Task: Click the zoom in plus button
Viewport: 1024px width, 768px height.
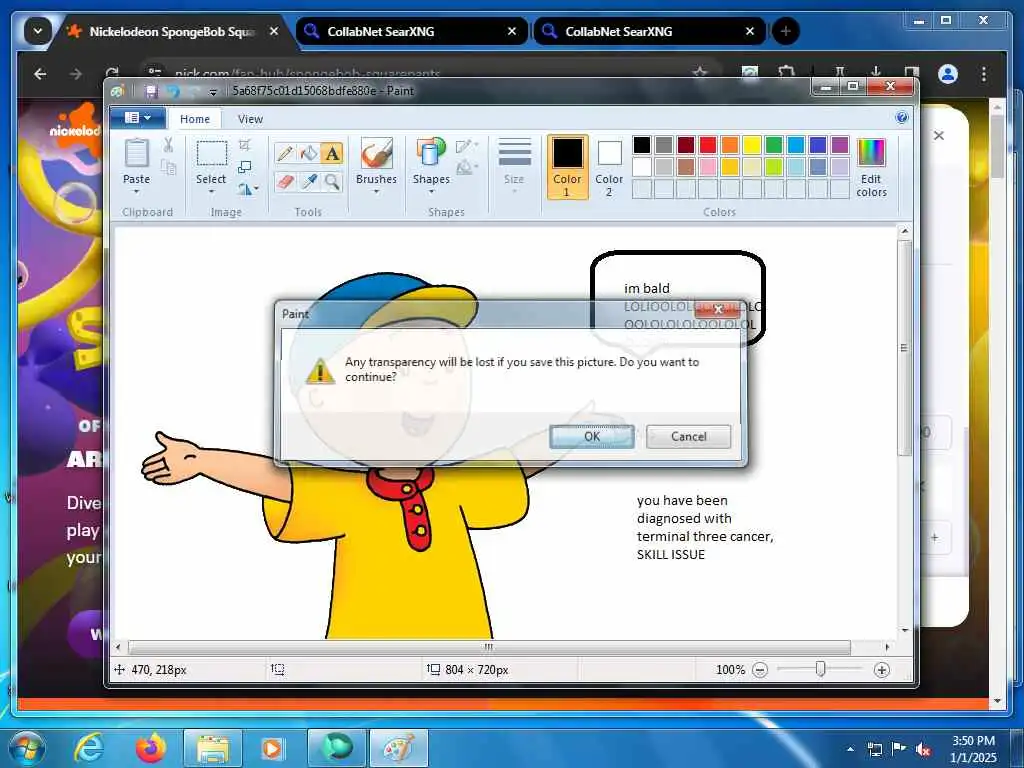Action: (882, 669)
